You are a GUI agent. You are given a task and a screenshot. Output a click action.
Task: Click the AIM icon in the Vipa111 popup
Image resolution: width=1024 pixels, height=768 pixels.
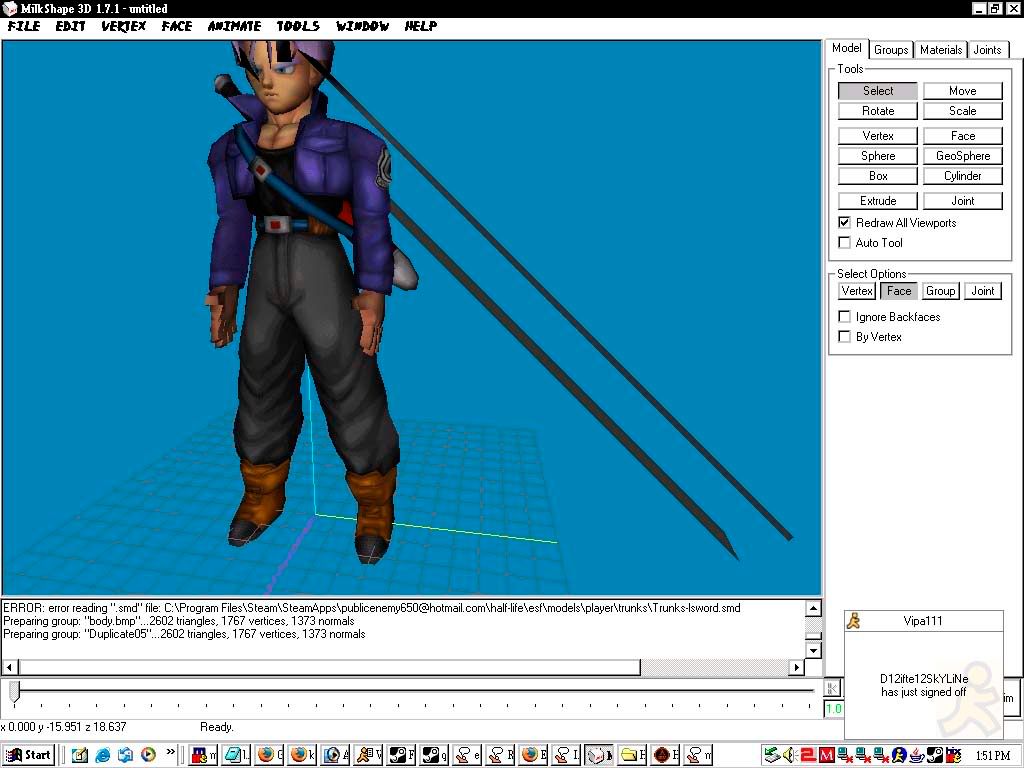(853, 621)
